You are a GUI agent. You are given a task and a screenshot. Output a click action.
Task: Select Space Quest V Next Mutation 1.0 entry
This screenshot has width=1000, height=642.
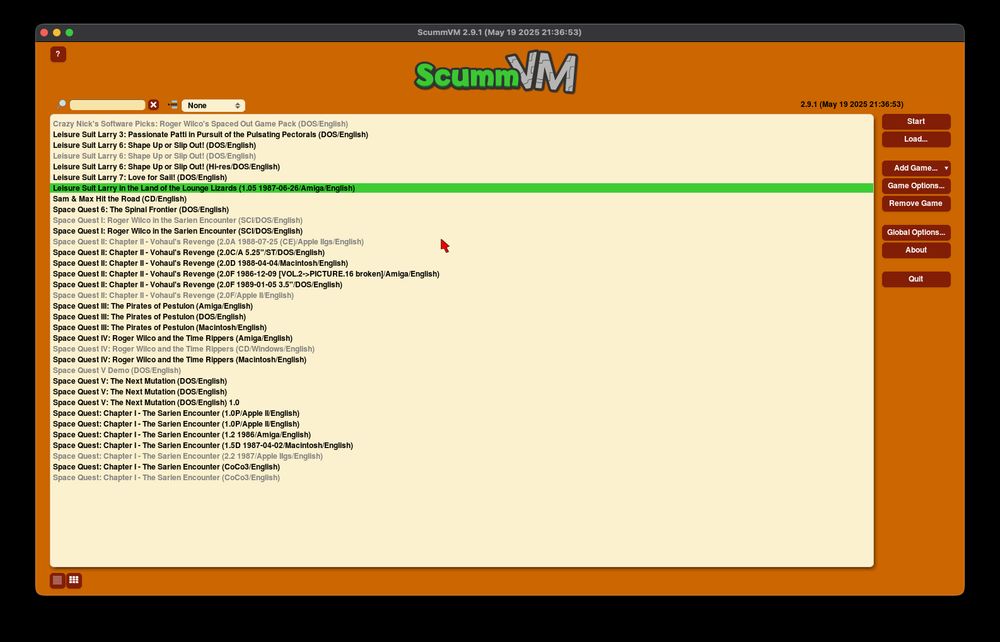click(x=462, y=402)
